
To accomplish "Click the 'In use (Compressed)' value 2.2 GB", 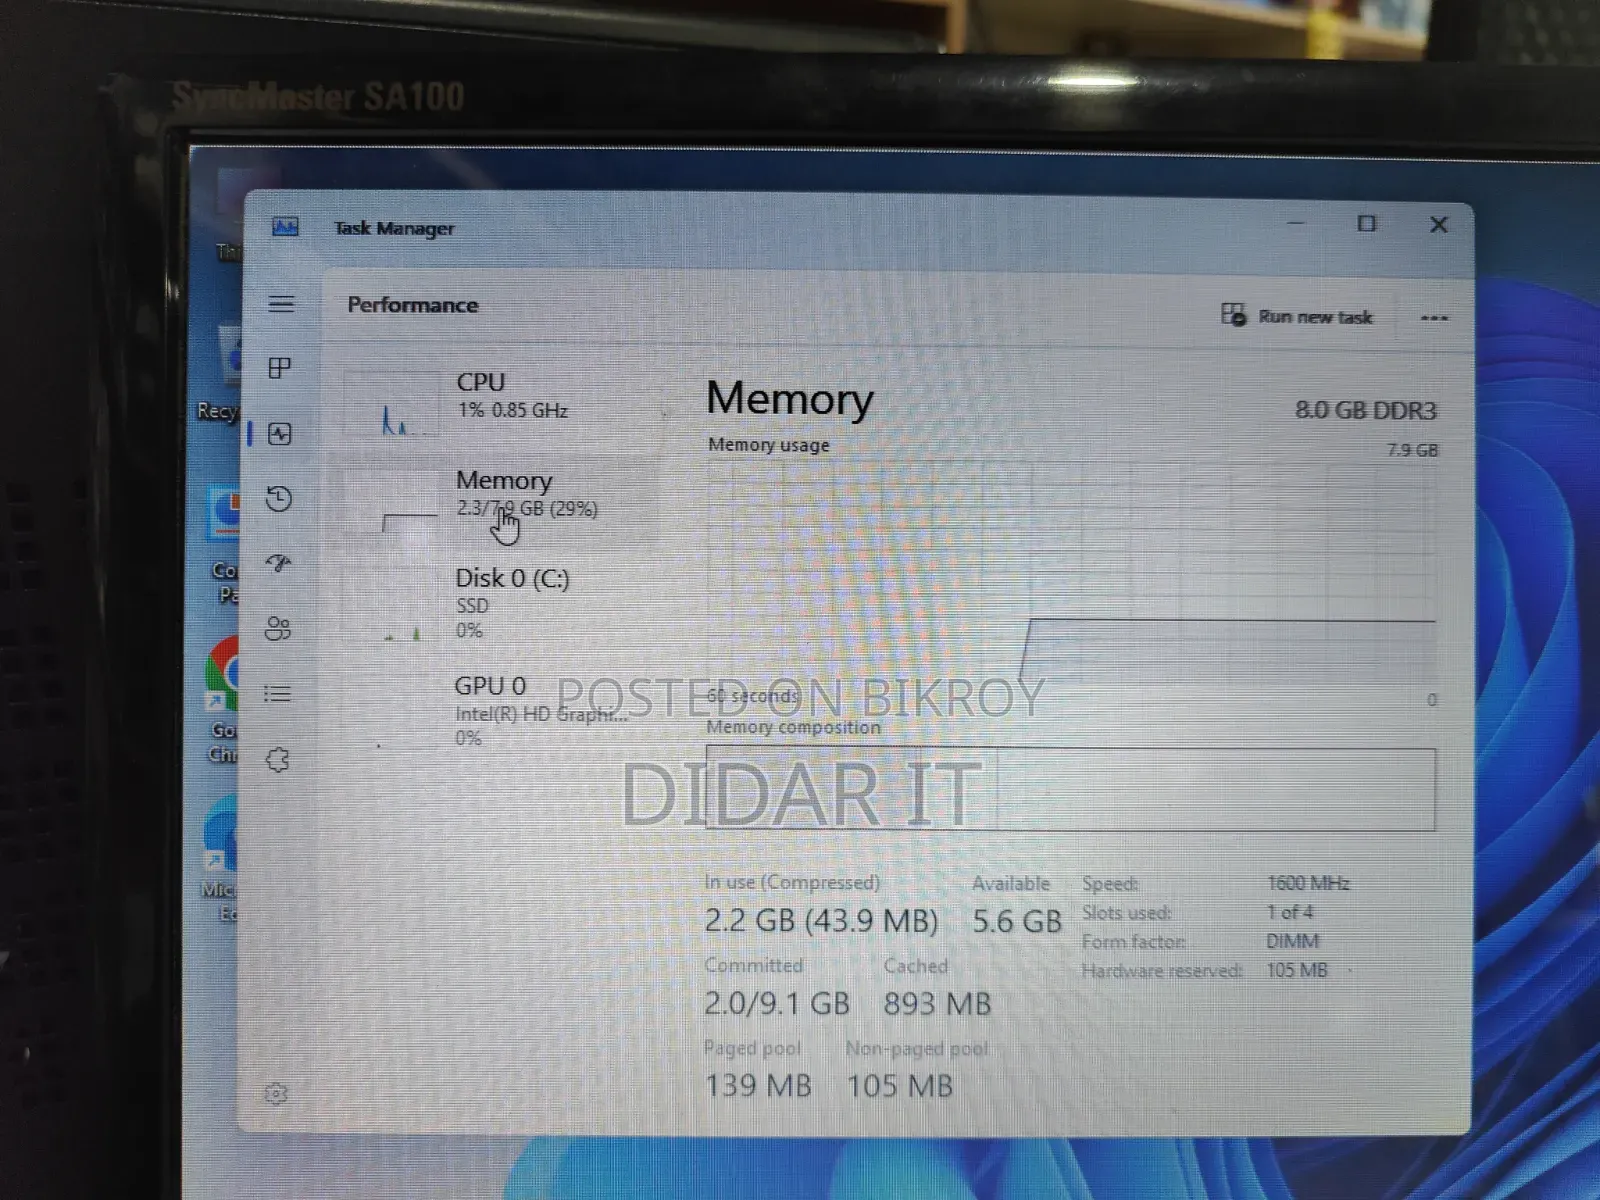I will (821, 920).
